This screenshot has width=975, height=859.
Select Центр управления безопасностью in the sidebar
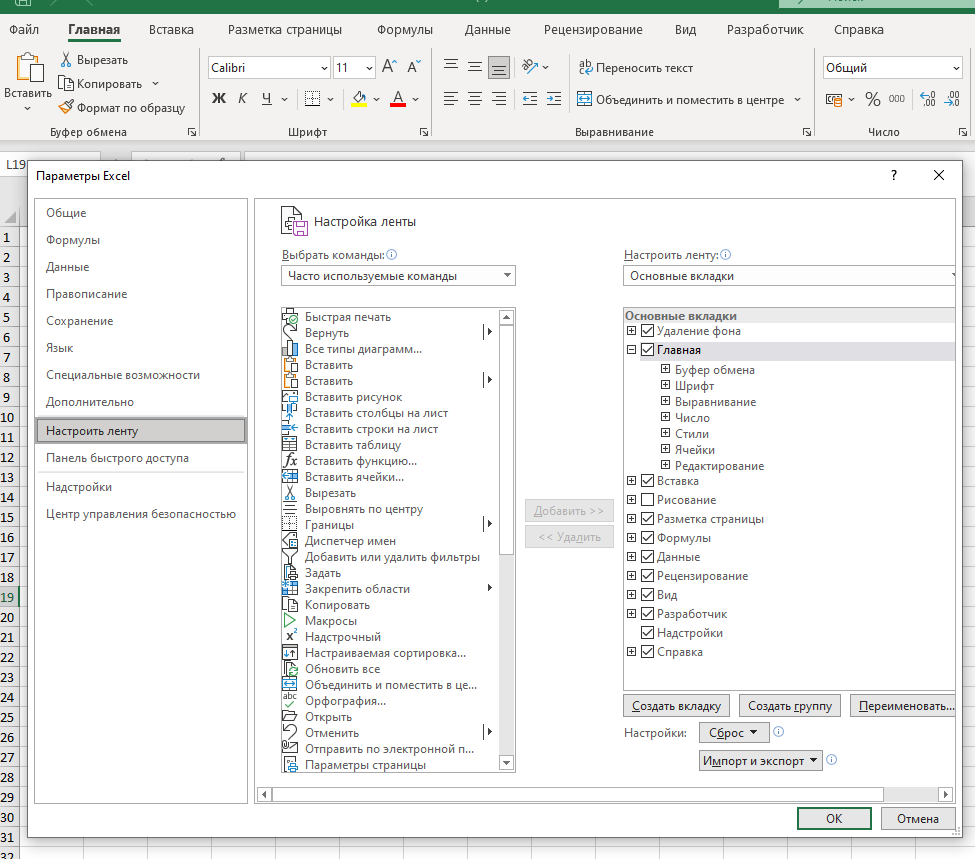(x=141, y=514)
